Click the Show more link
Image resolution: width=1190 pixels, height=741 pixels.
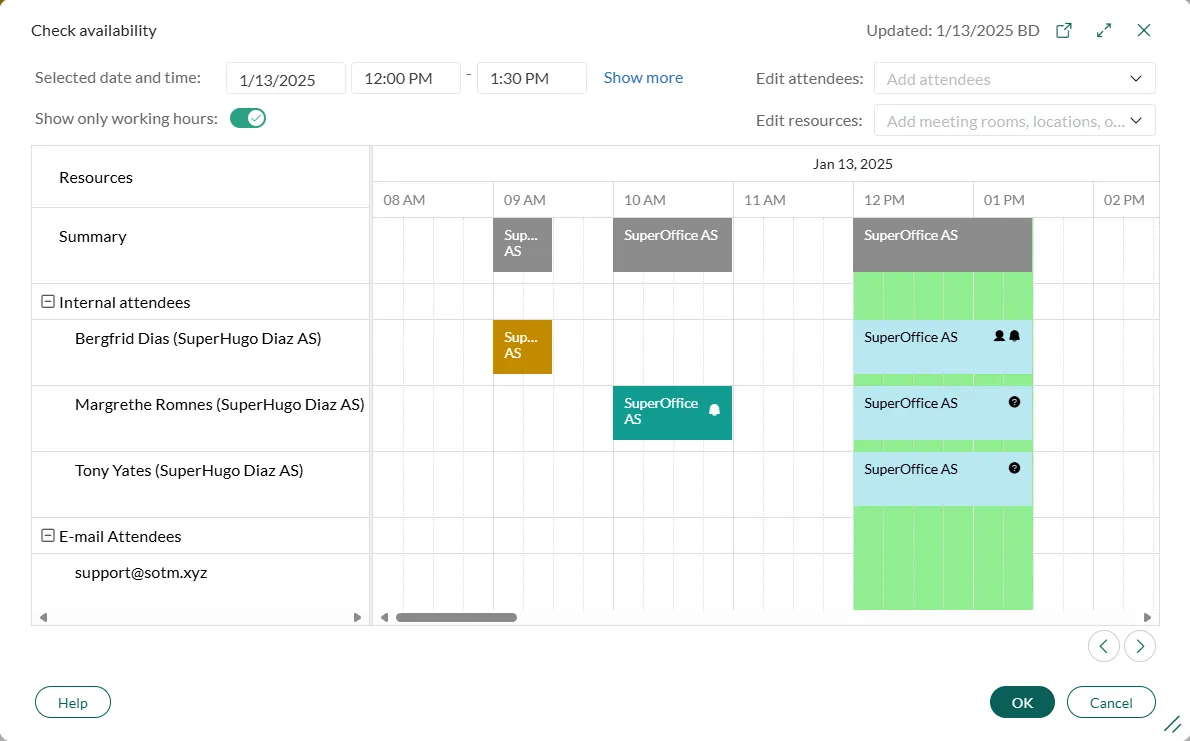[x=643, y=78]
